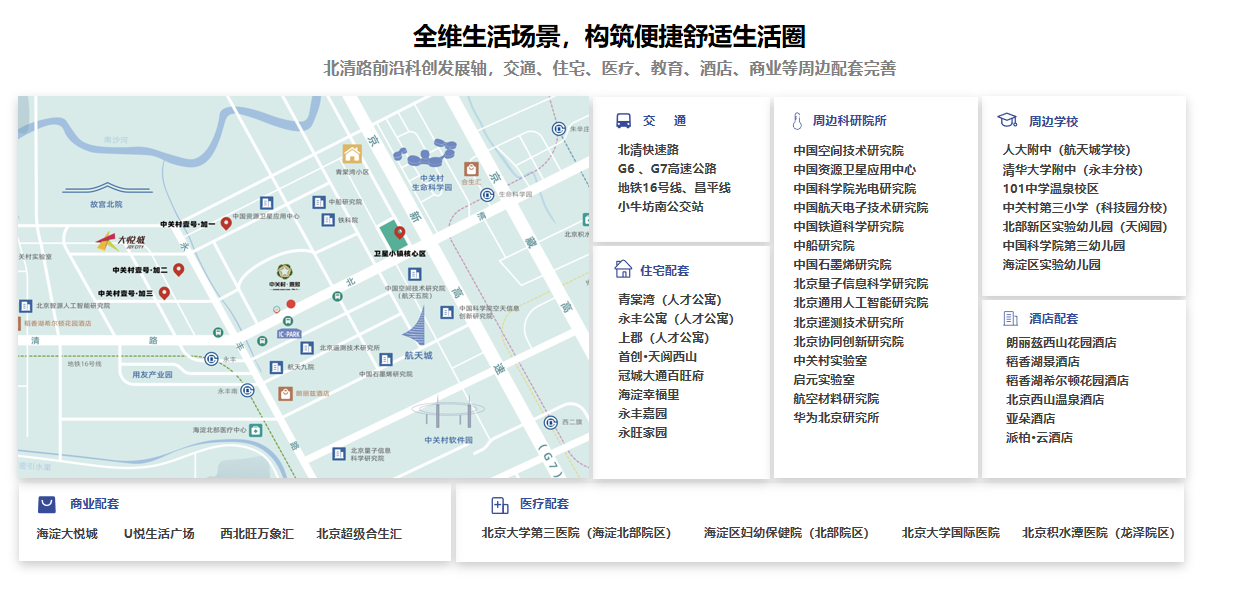This screenshot has height=596, width=1233.
Task: Click building icon by 北京量子信息科学研究院 on map
Action: 339,454
